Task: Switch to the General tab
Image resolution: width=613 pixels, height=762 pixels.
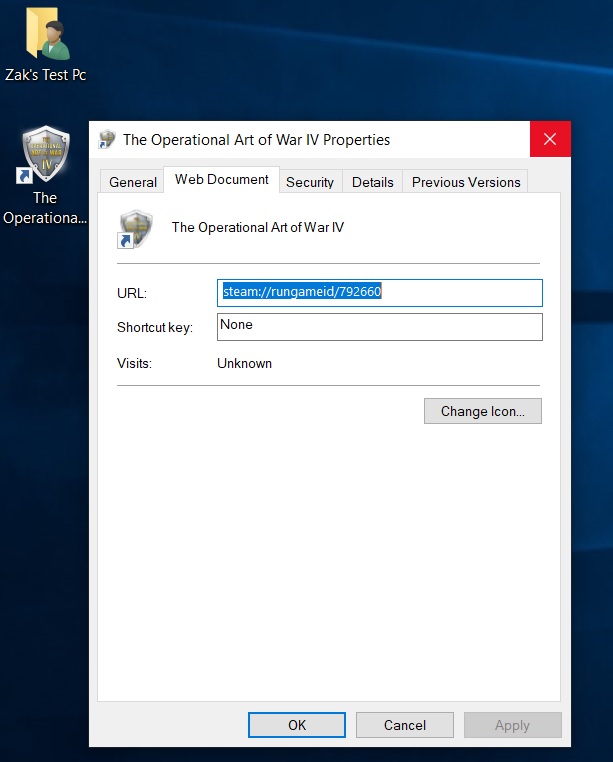Action: tap(133, 182)
